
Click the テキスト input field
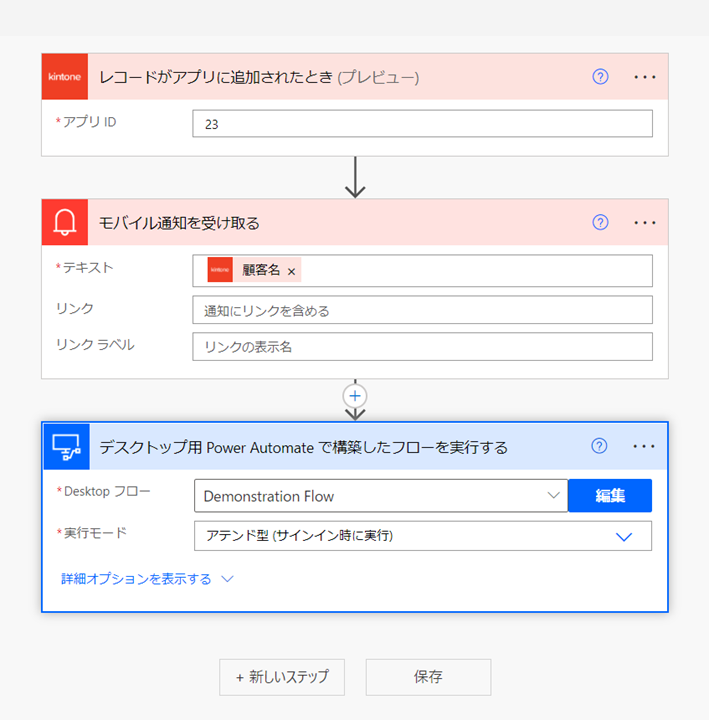point(422,271)
